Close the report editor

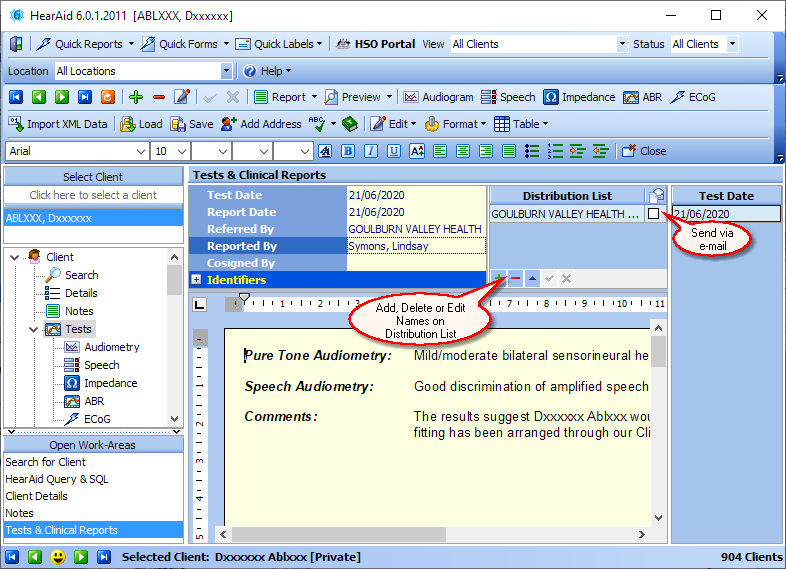(644, 151)
